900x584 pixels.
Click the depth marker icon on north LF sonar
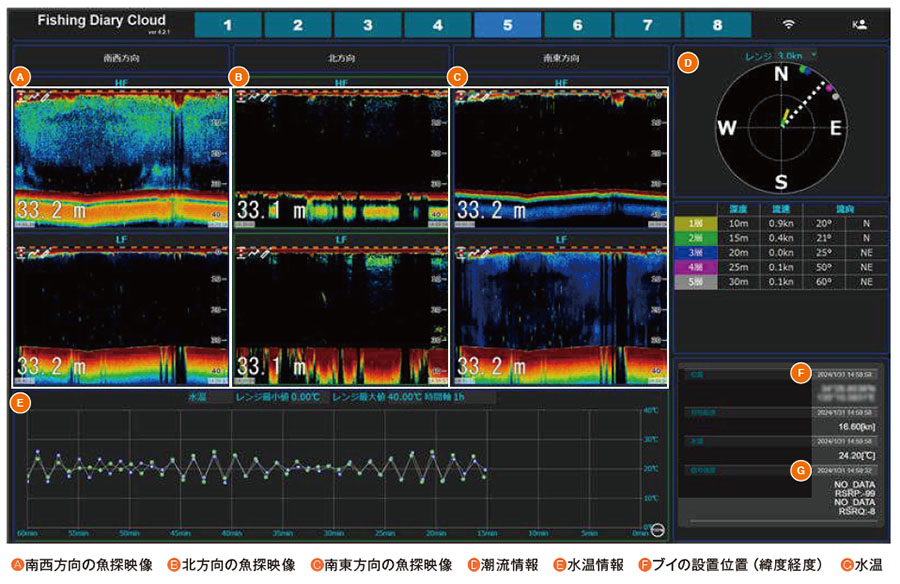click(241, 251)
